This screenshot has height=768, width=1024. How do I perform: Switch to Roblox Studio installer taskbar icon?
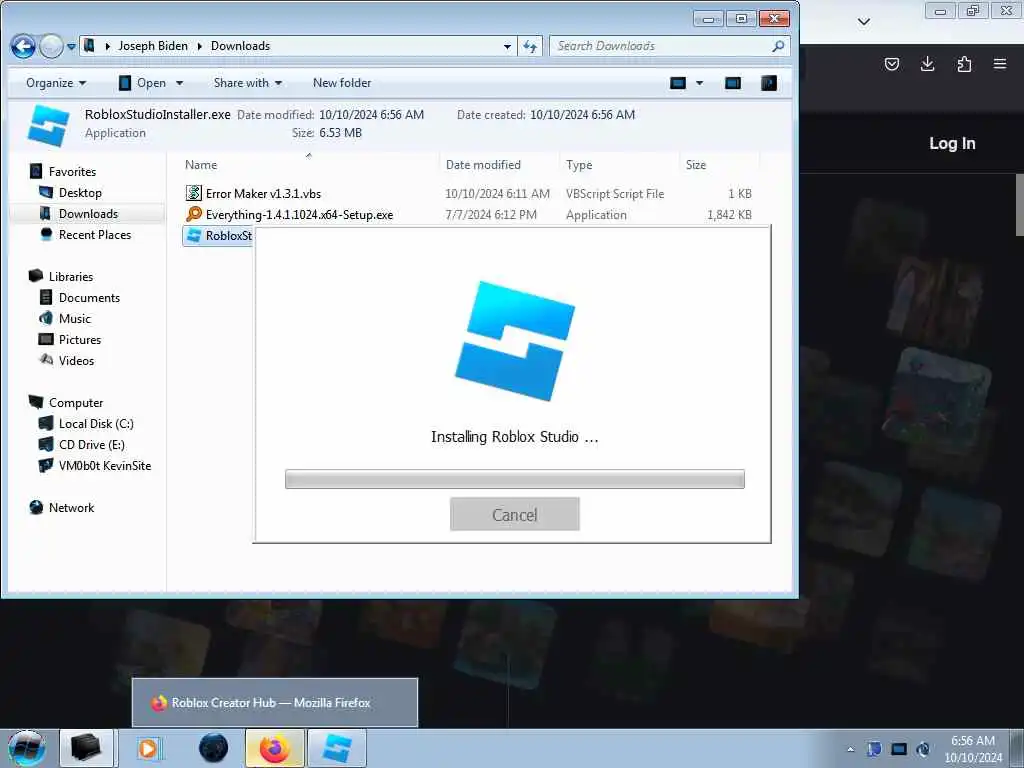click(x=337, y=748)
